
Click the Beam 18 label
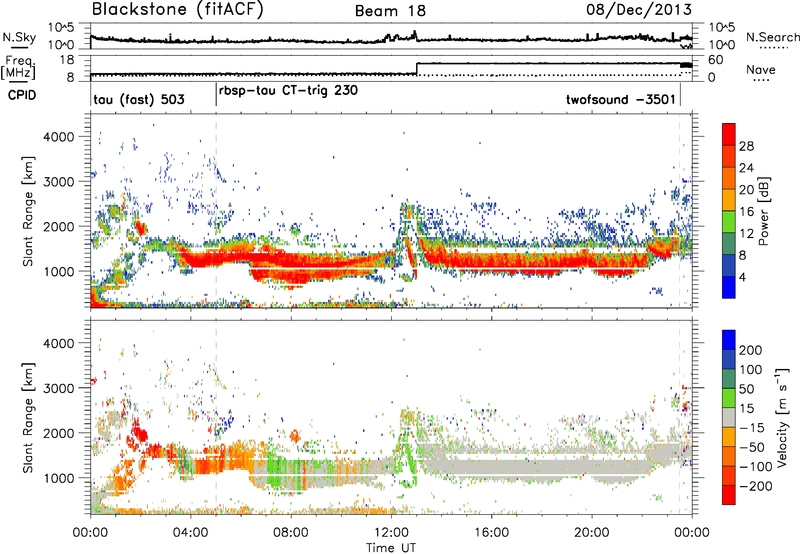[x=390, y=11]
